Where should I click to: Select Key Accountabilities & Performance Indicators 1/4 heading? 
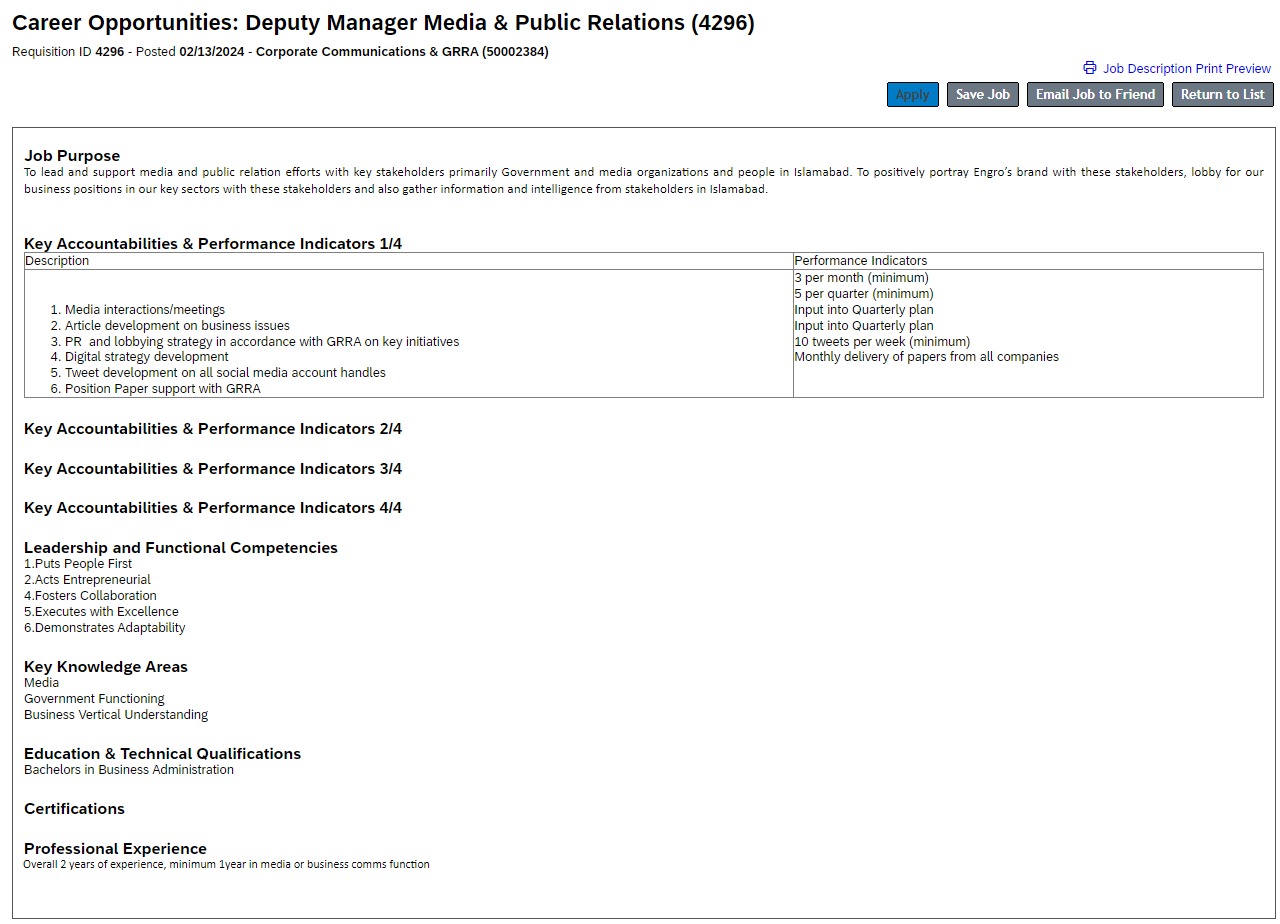pyautogui.click(x=213, y=244)
